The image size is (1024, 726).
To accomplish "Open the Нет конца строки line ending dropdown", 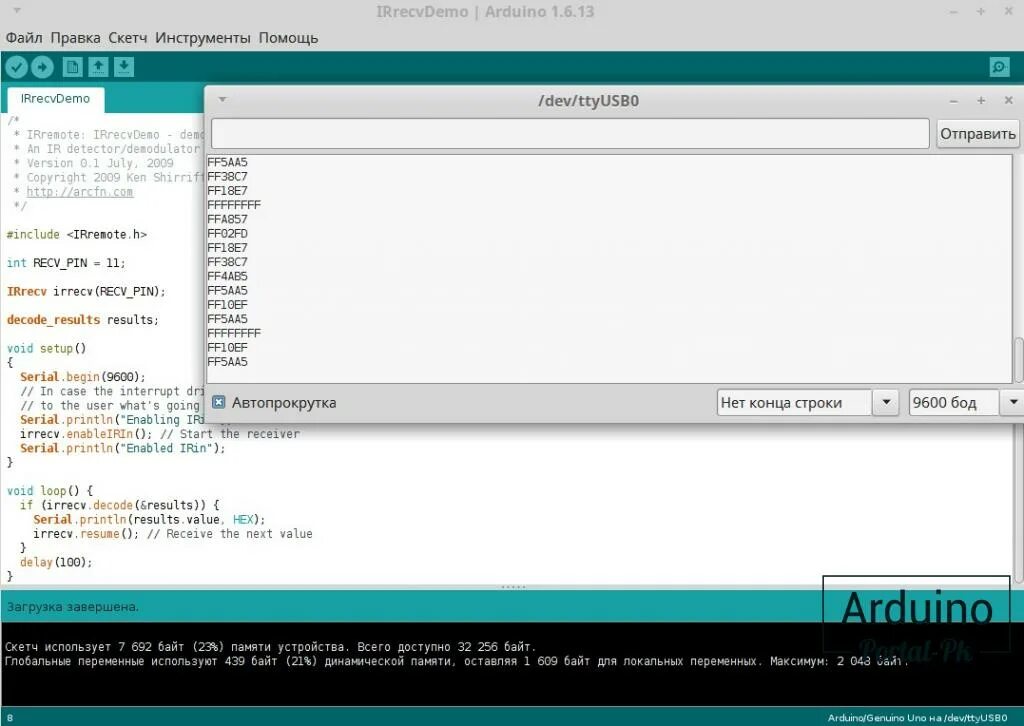I will pyautogui.click(x=808, y=403).
